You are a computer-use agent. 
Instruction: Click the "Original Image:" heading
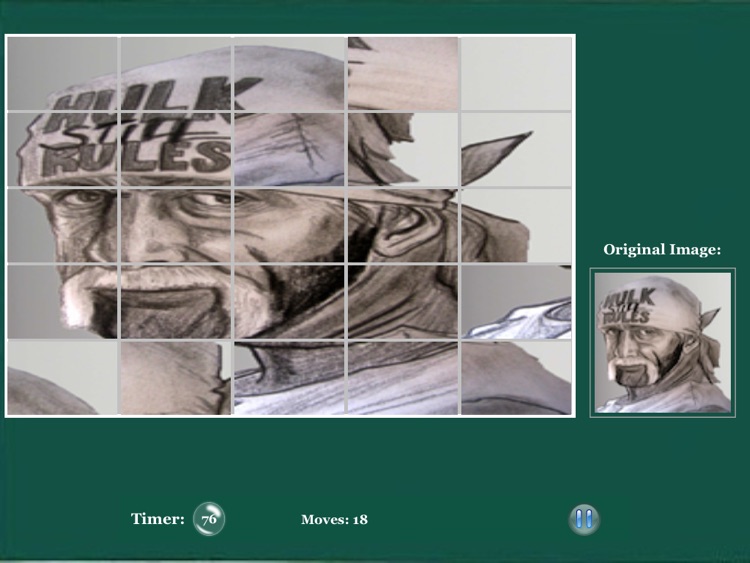coord(662,250)
